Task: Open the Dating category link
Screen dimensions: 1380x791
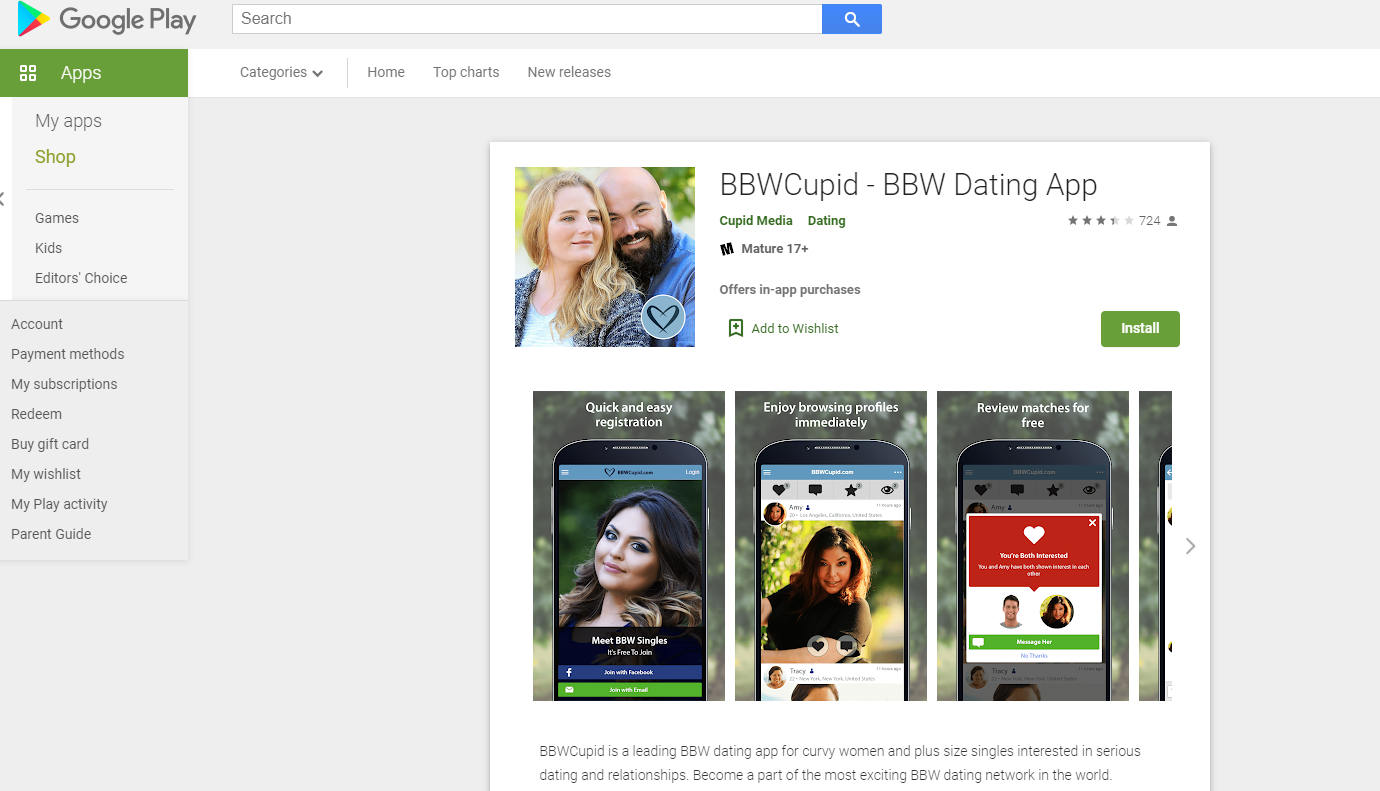Action: [x=826, y=221]
